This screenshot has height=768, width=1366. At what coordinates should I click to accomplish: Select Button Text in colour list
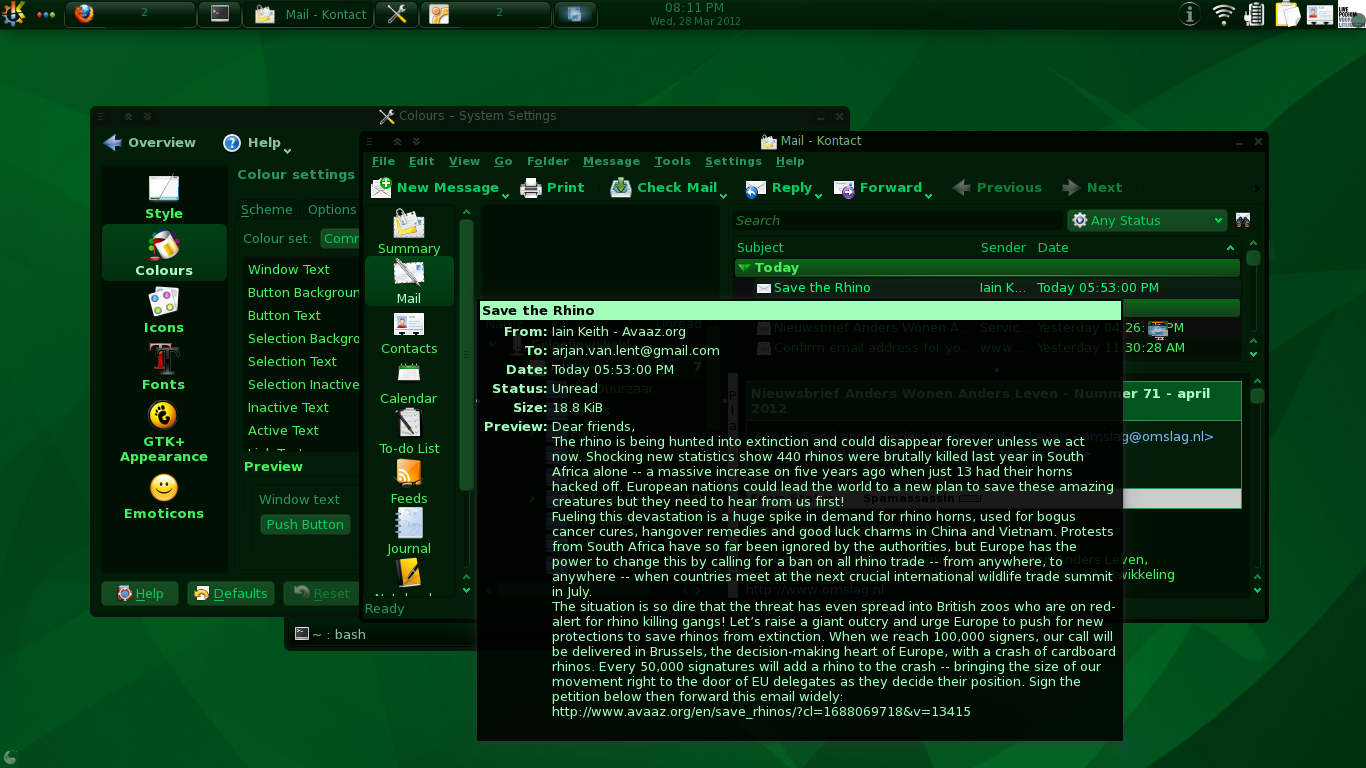coord(284,315)
